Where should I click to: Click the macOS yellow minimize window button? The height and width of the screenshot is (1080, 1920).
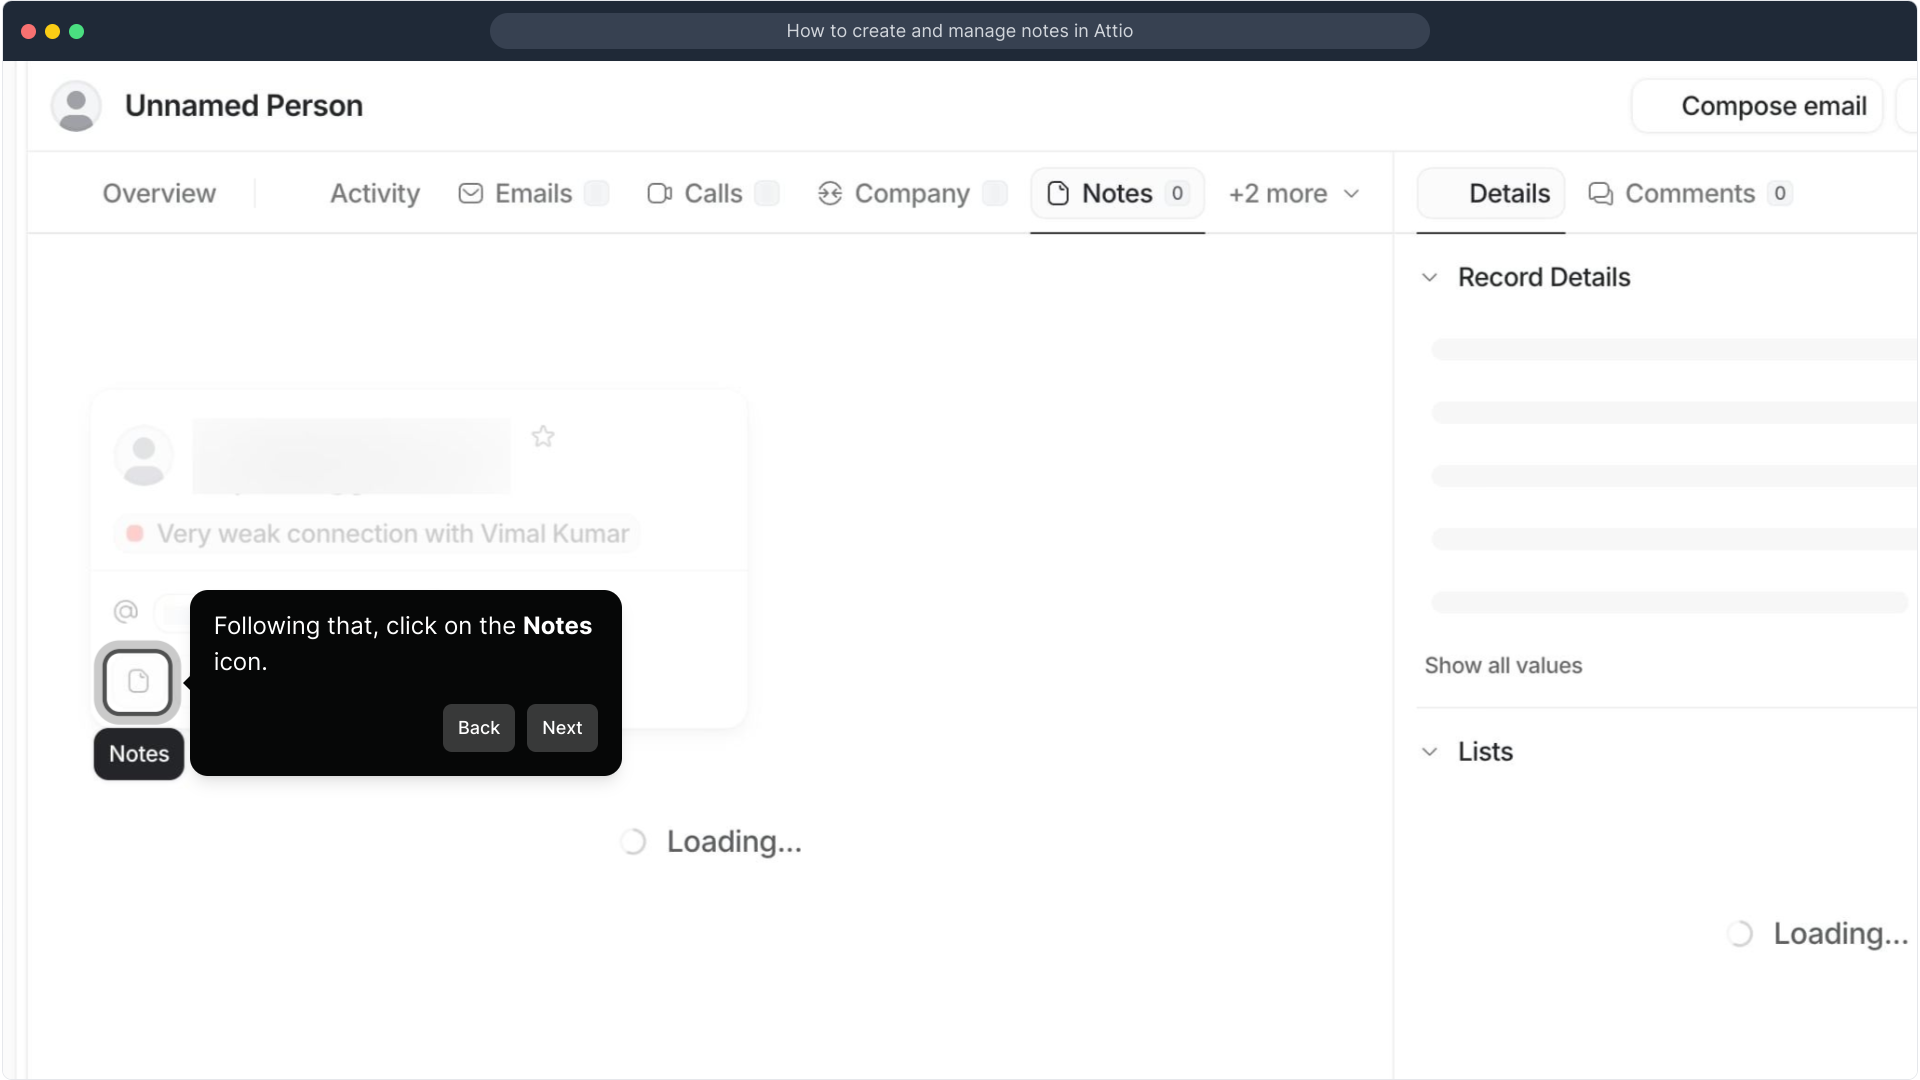(53, 31)
